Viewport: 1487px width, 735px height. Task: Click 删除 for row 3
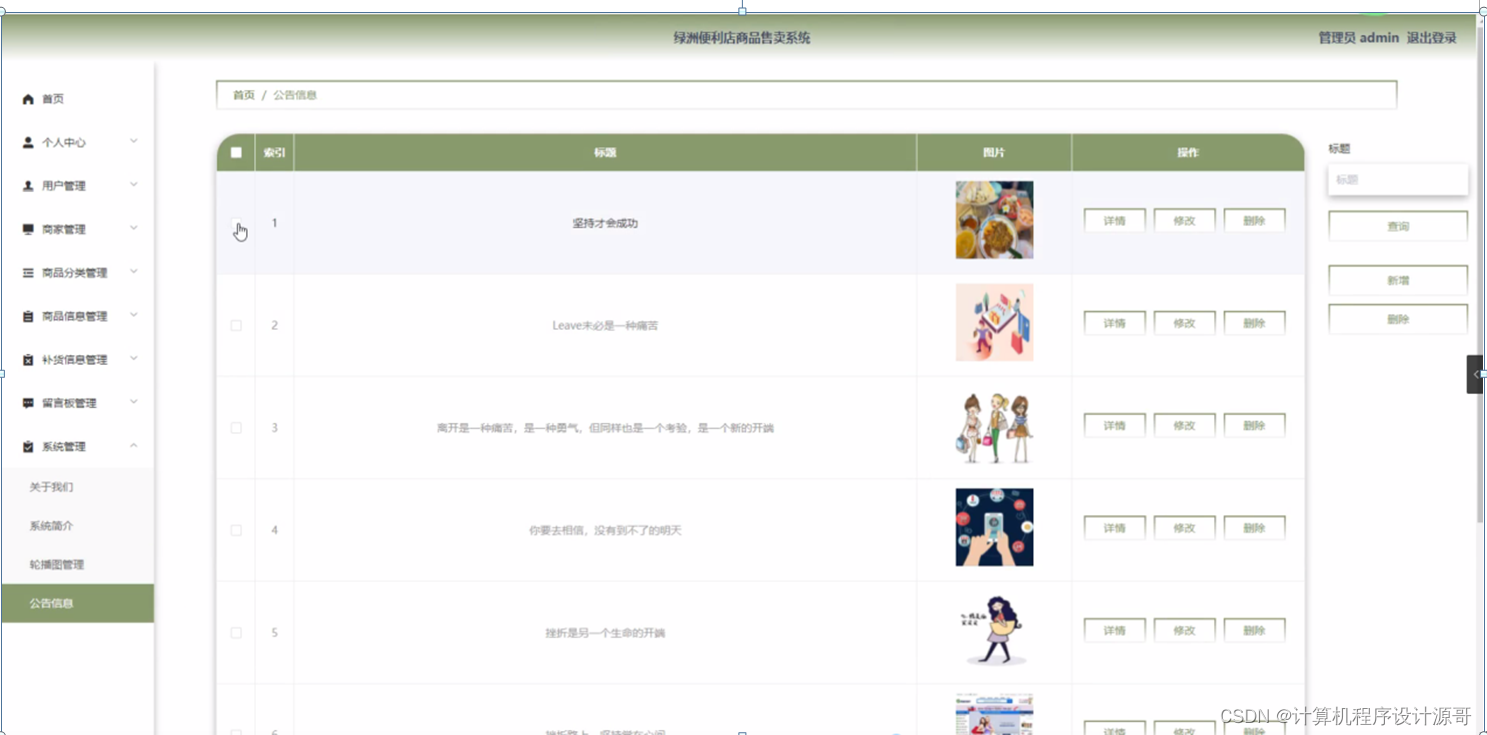1255,426
